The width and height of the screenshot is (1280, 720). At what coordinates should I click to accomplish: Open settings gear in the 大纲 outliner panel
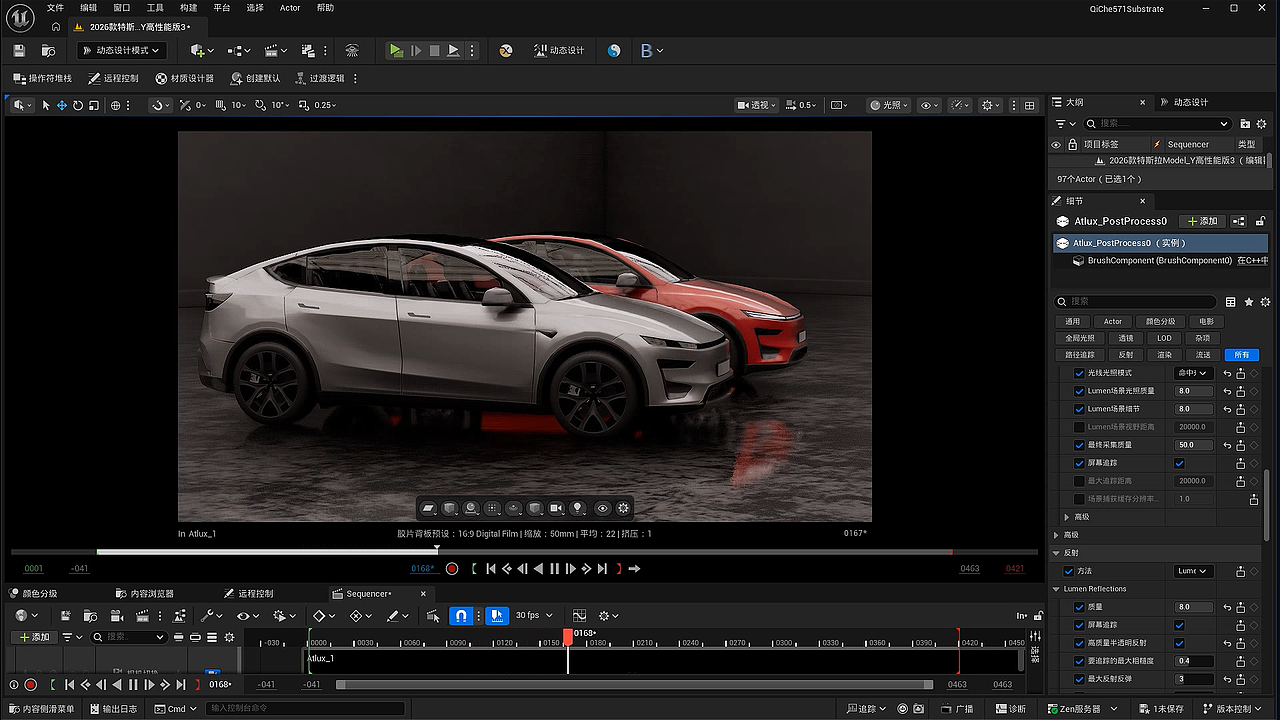[1262, 124]
